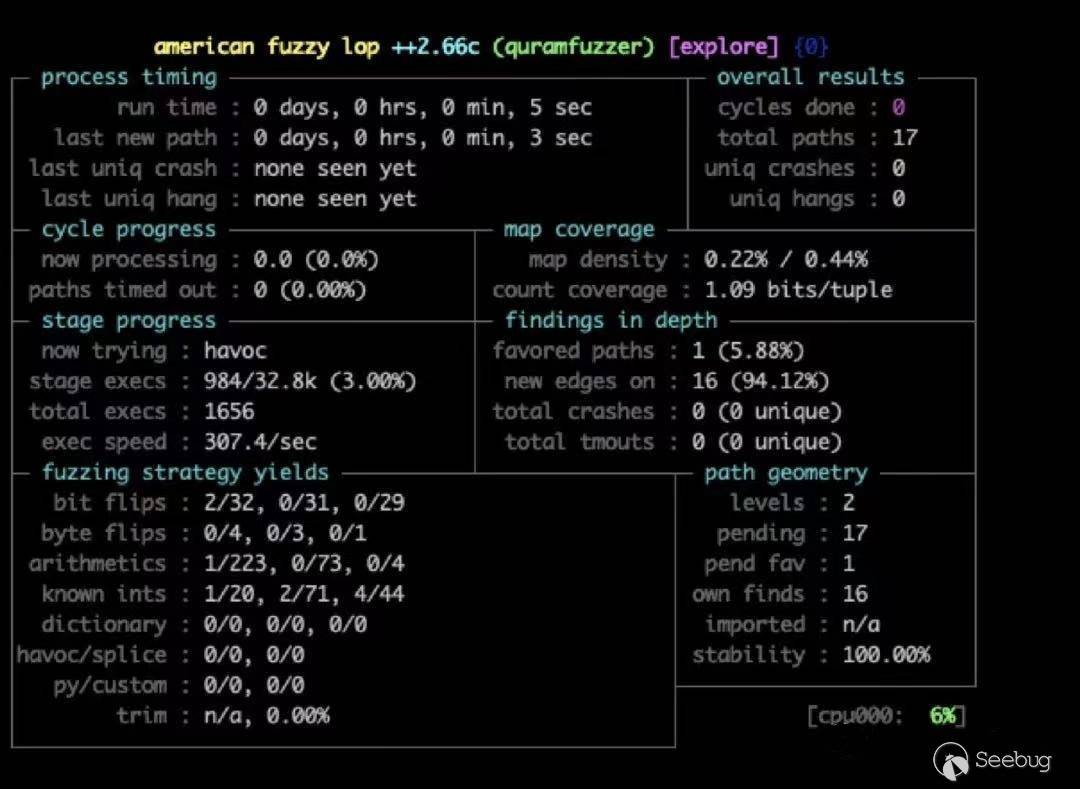The height and width of the screenshot is (789, 1080).
Task: Click the known ints value '1/20, 2/71, 4/44'
Action: [304, 593]
